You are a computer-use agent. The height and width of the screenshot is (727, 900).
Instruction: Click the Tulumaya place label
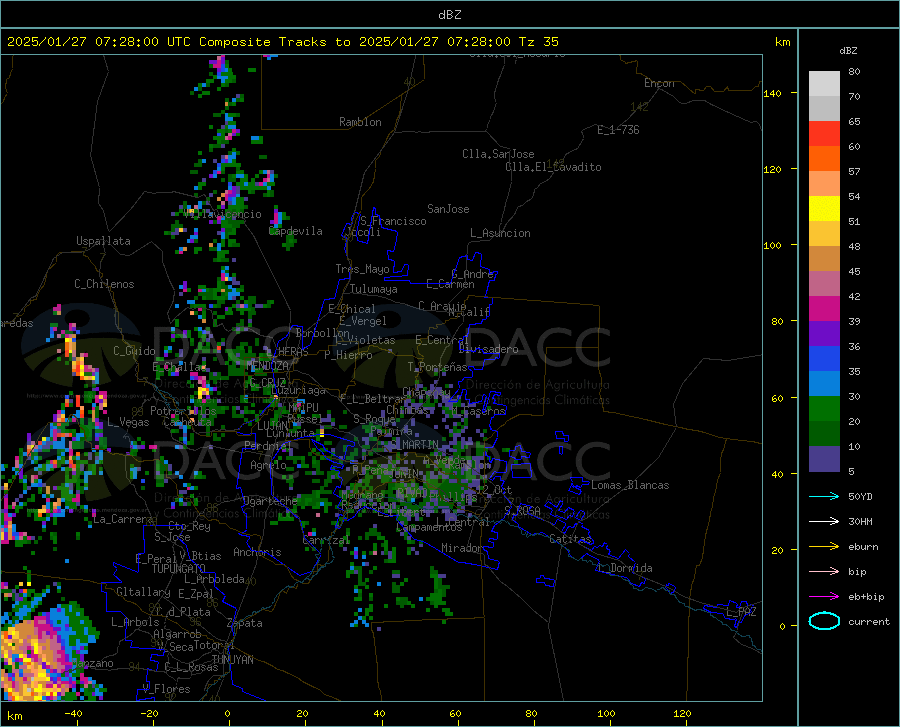(x=374, y=289)
